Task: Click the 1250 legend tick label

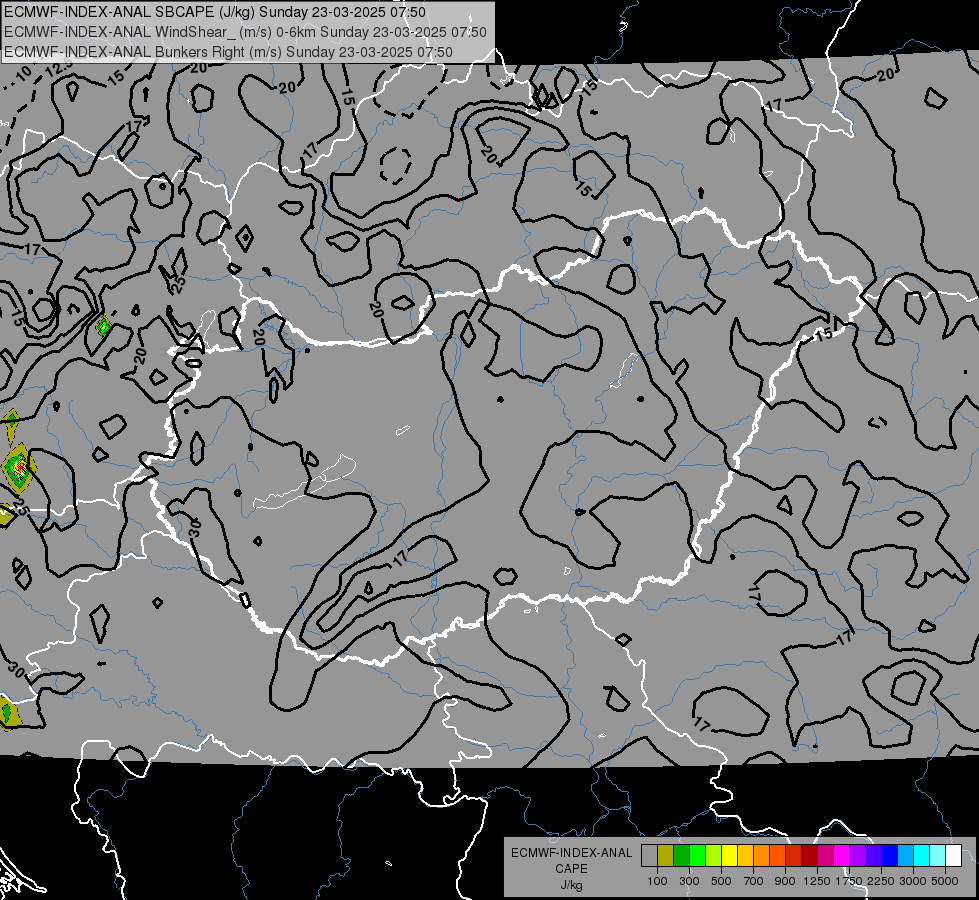Action: coord(817,881)
